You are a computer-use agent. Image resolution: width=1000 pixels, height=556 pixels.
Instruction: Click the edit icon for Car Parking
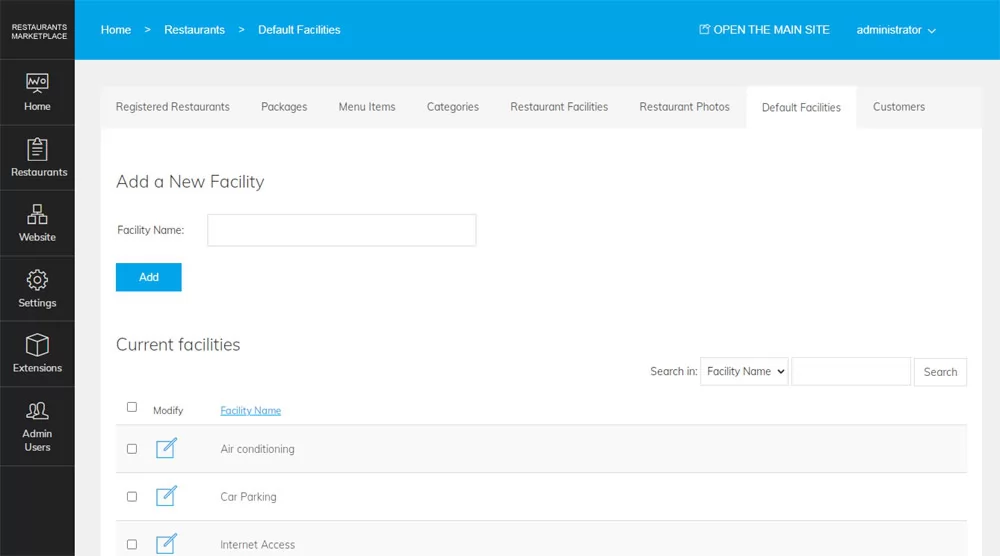click(x=166, y=496)
